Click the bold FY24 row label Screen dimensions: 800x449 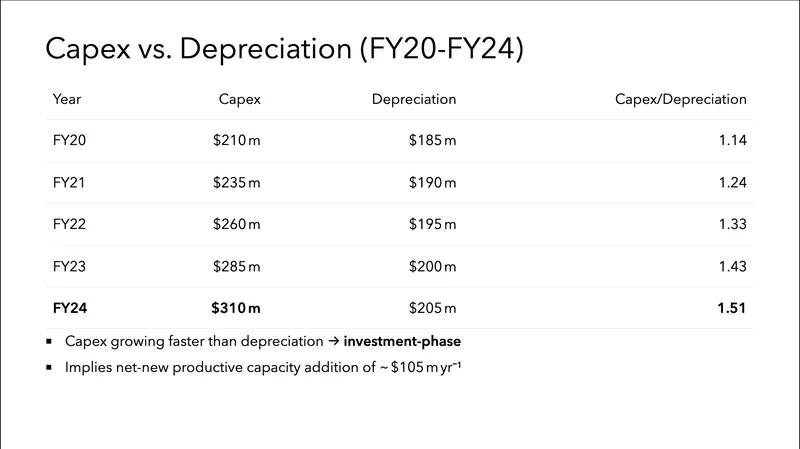point(69,309)
